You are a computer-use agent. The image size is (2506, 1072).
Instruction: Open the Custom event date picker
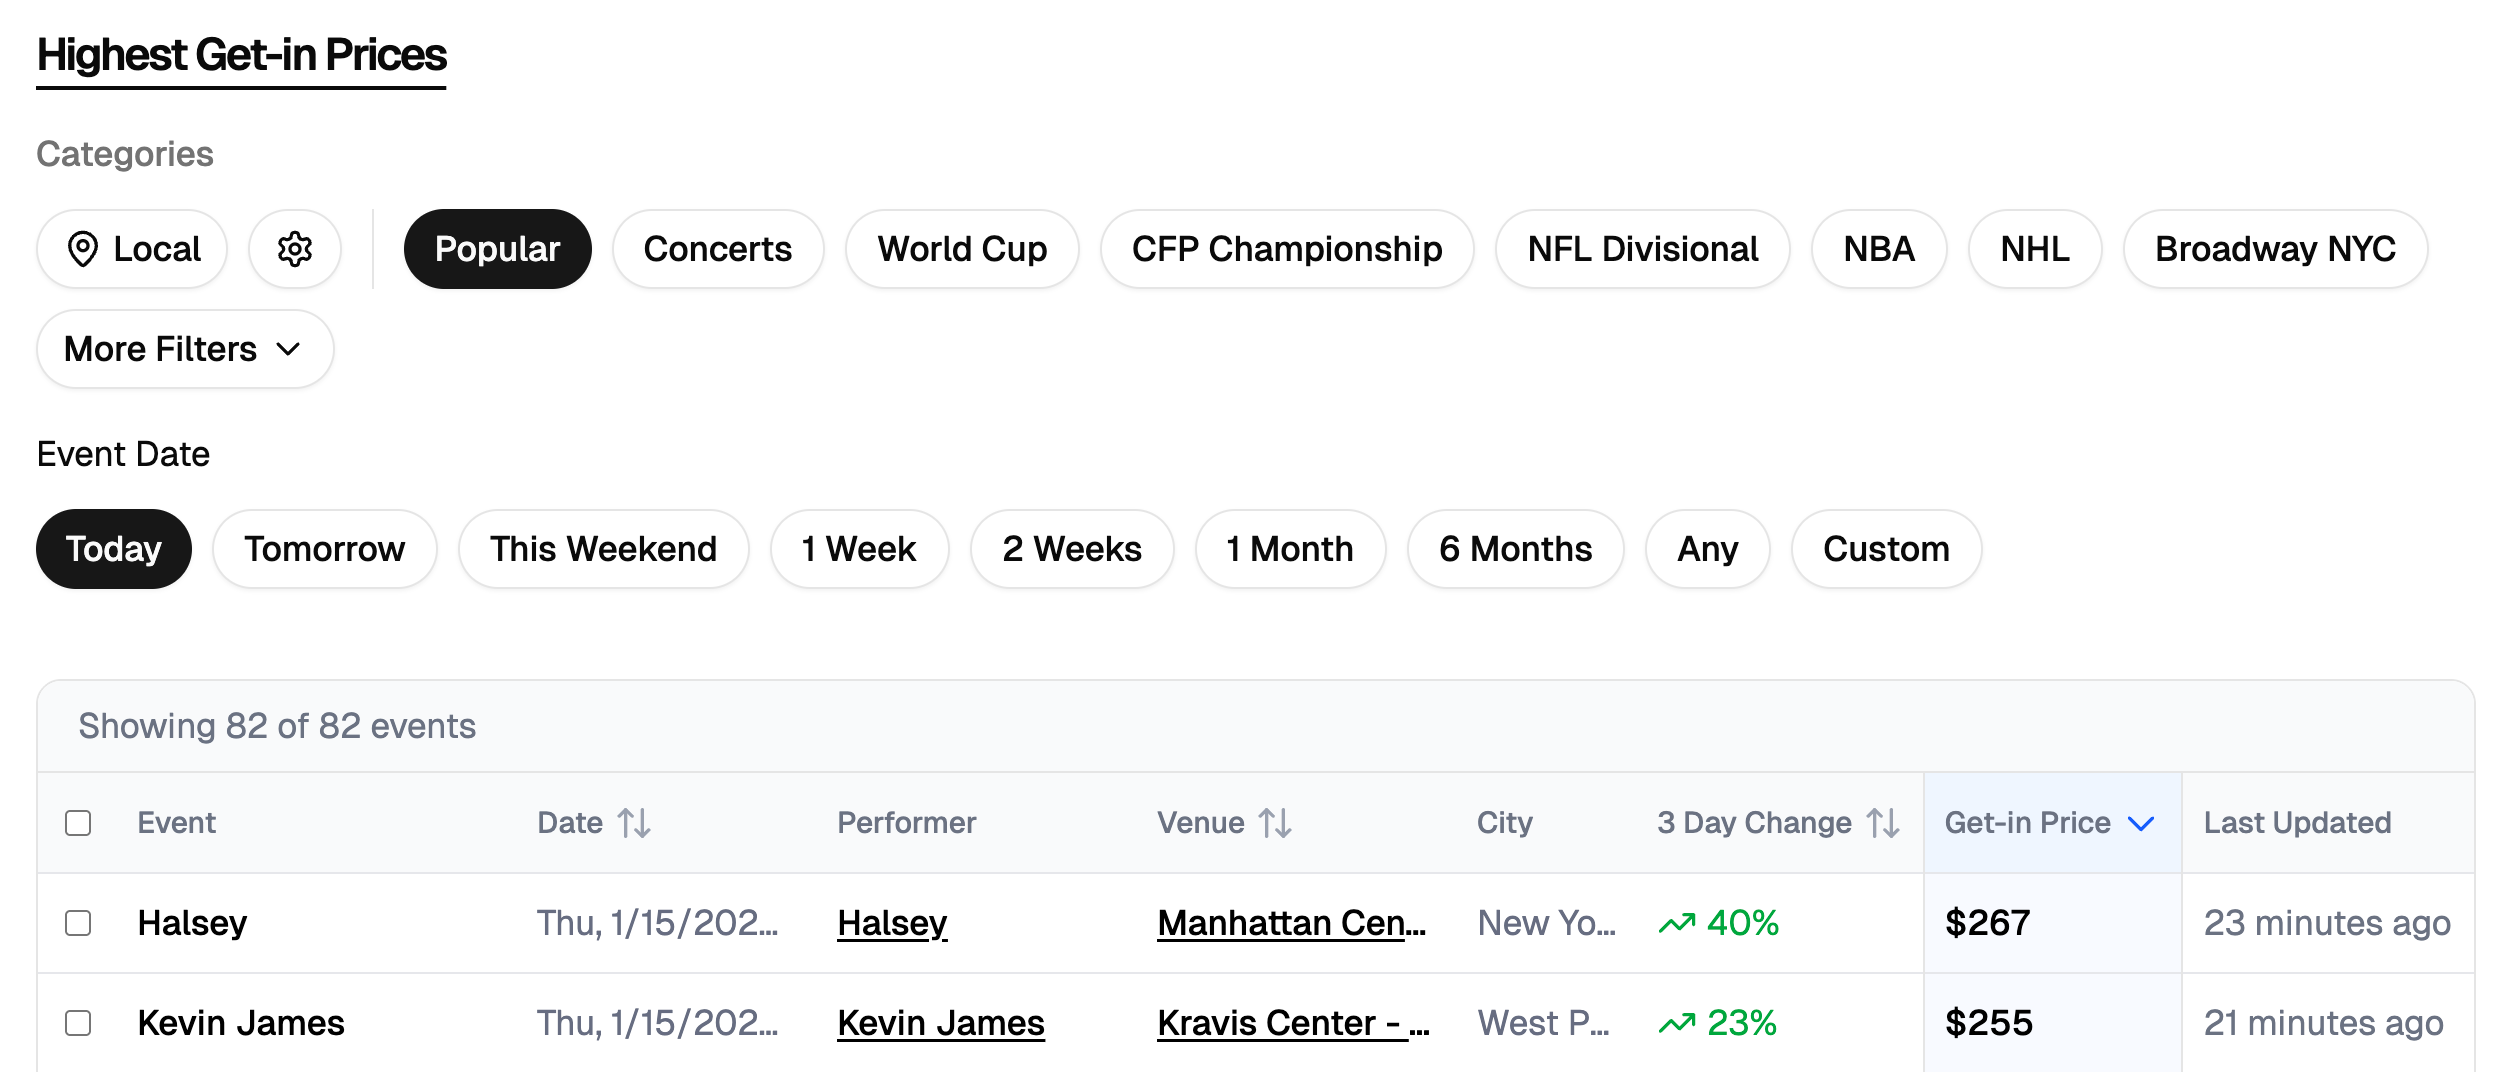point(1886,549)
